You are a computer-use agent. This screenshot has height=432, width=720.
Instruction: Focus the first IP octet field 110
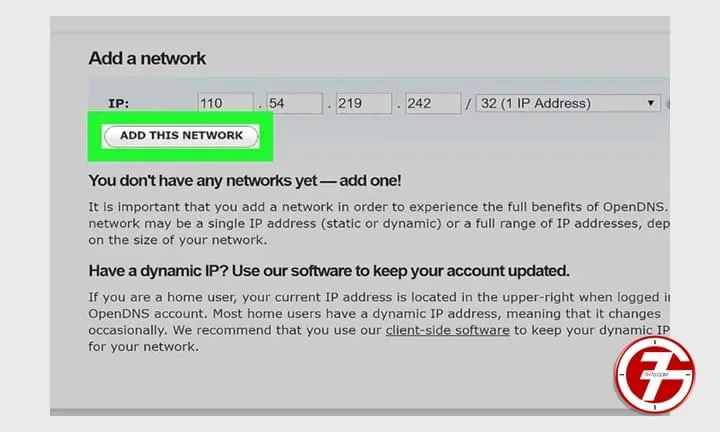click(225, 103)
